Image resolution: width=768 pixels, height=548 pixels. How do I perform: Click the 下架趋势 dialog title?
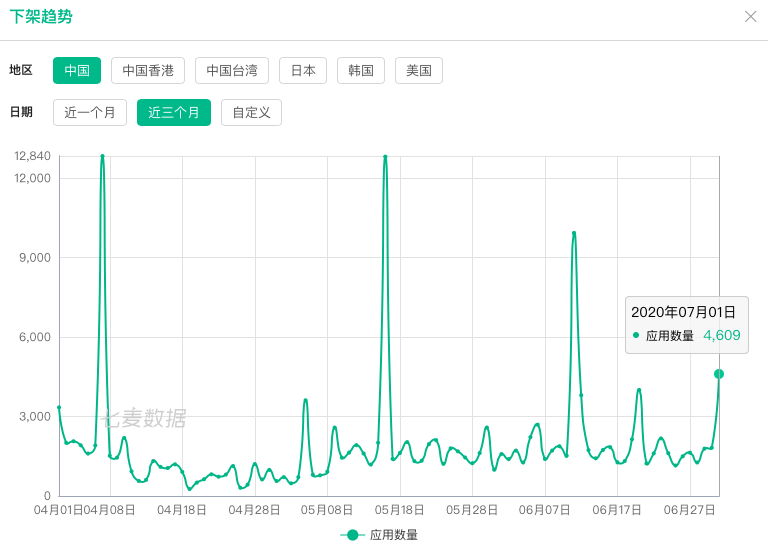[x=41, y=17]
